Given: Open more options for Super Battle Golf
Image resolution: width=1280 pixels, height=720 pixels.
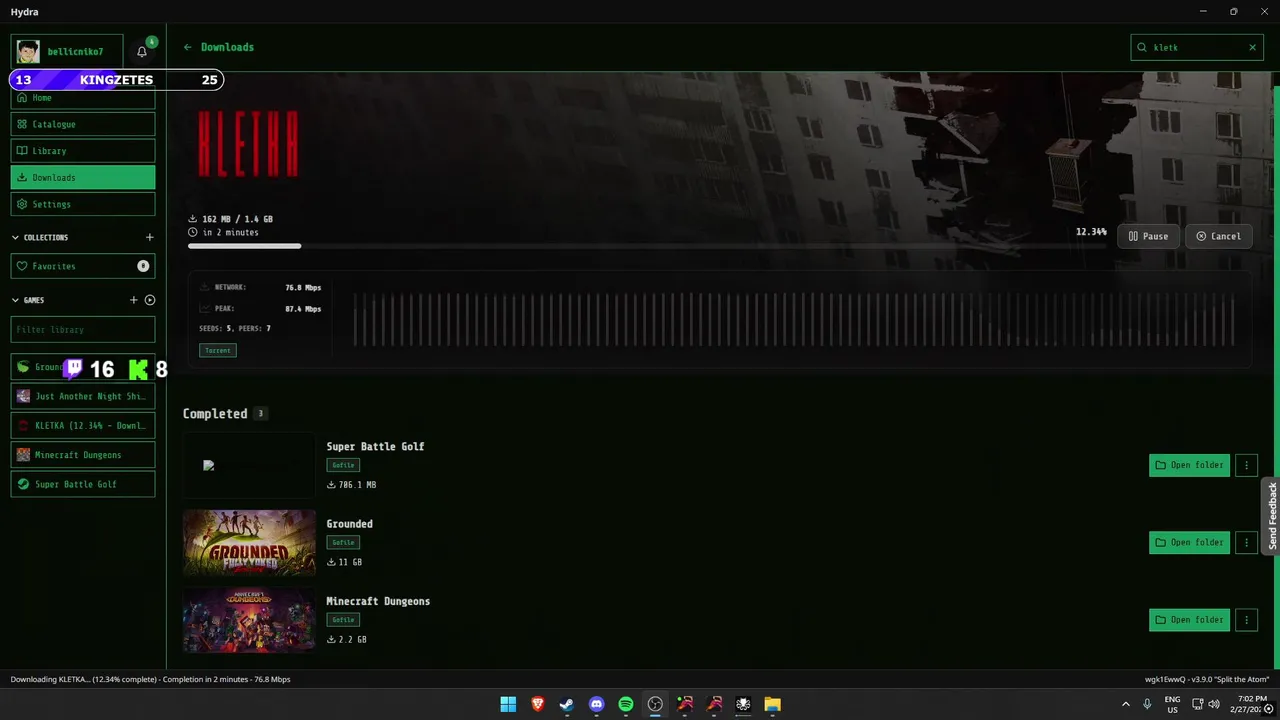Looking at the screenshot, I should [x=1246, y=465].
